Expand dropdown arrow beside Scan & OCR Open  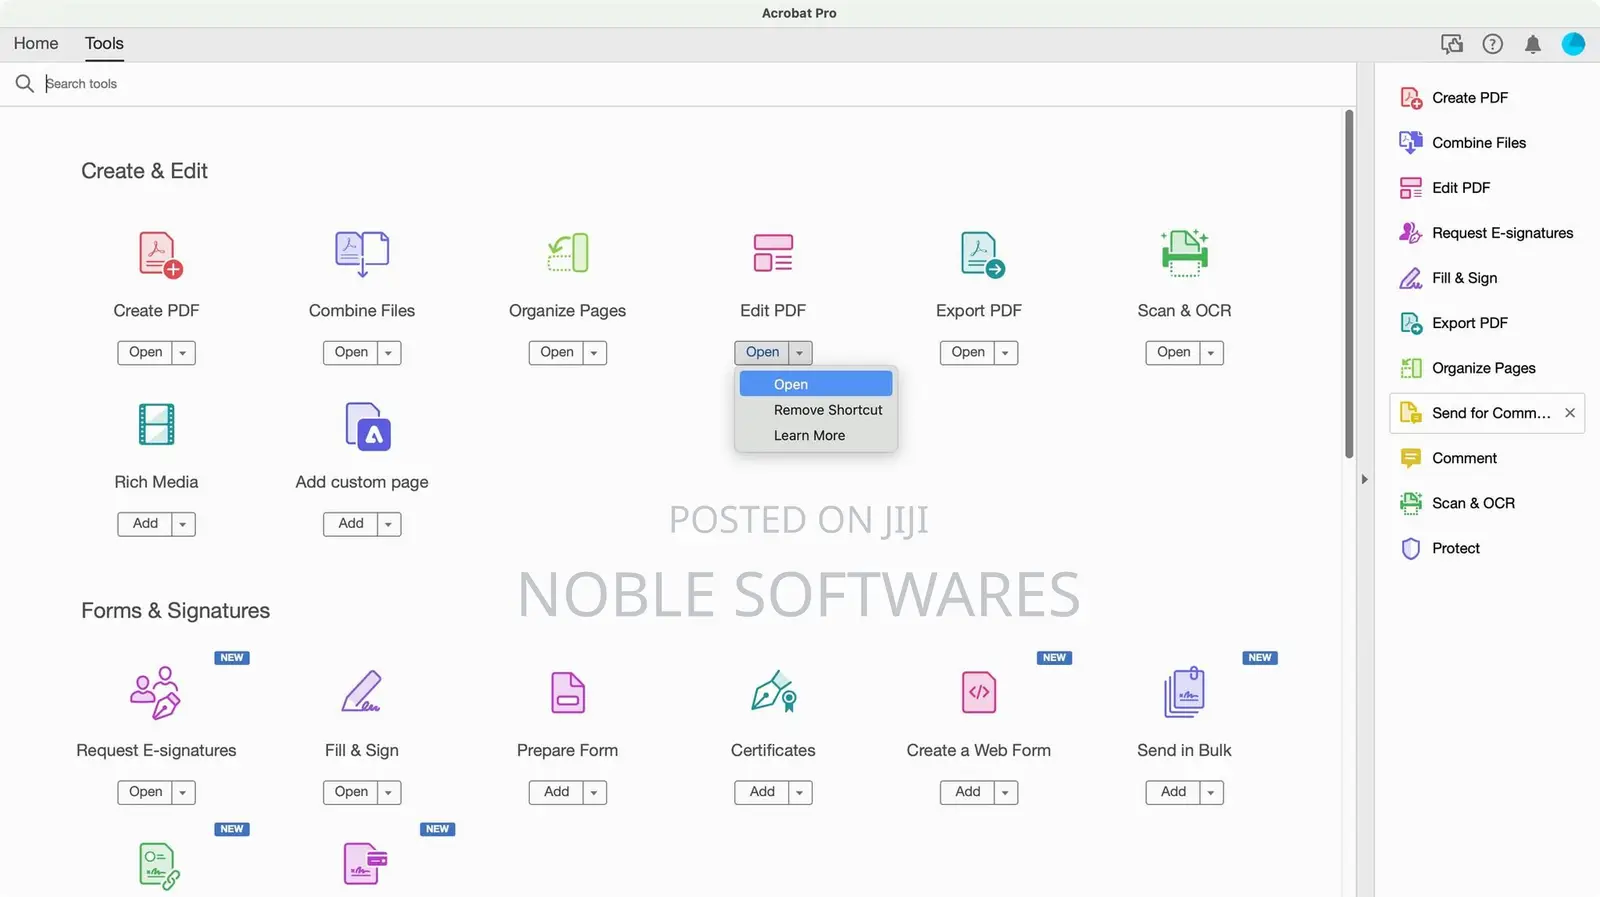[1212, 353]
